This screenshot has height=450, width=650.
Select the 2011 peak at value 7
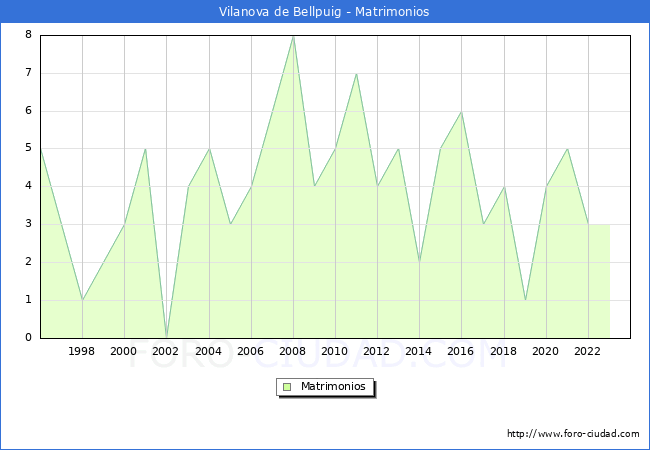[x=356, y=74]
